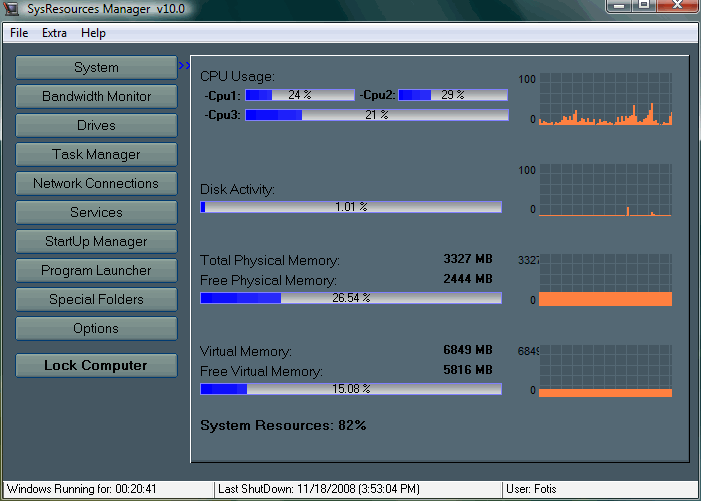Click the disk activity history graph

605,190
